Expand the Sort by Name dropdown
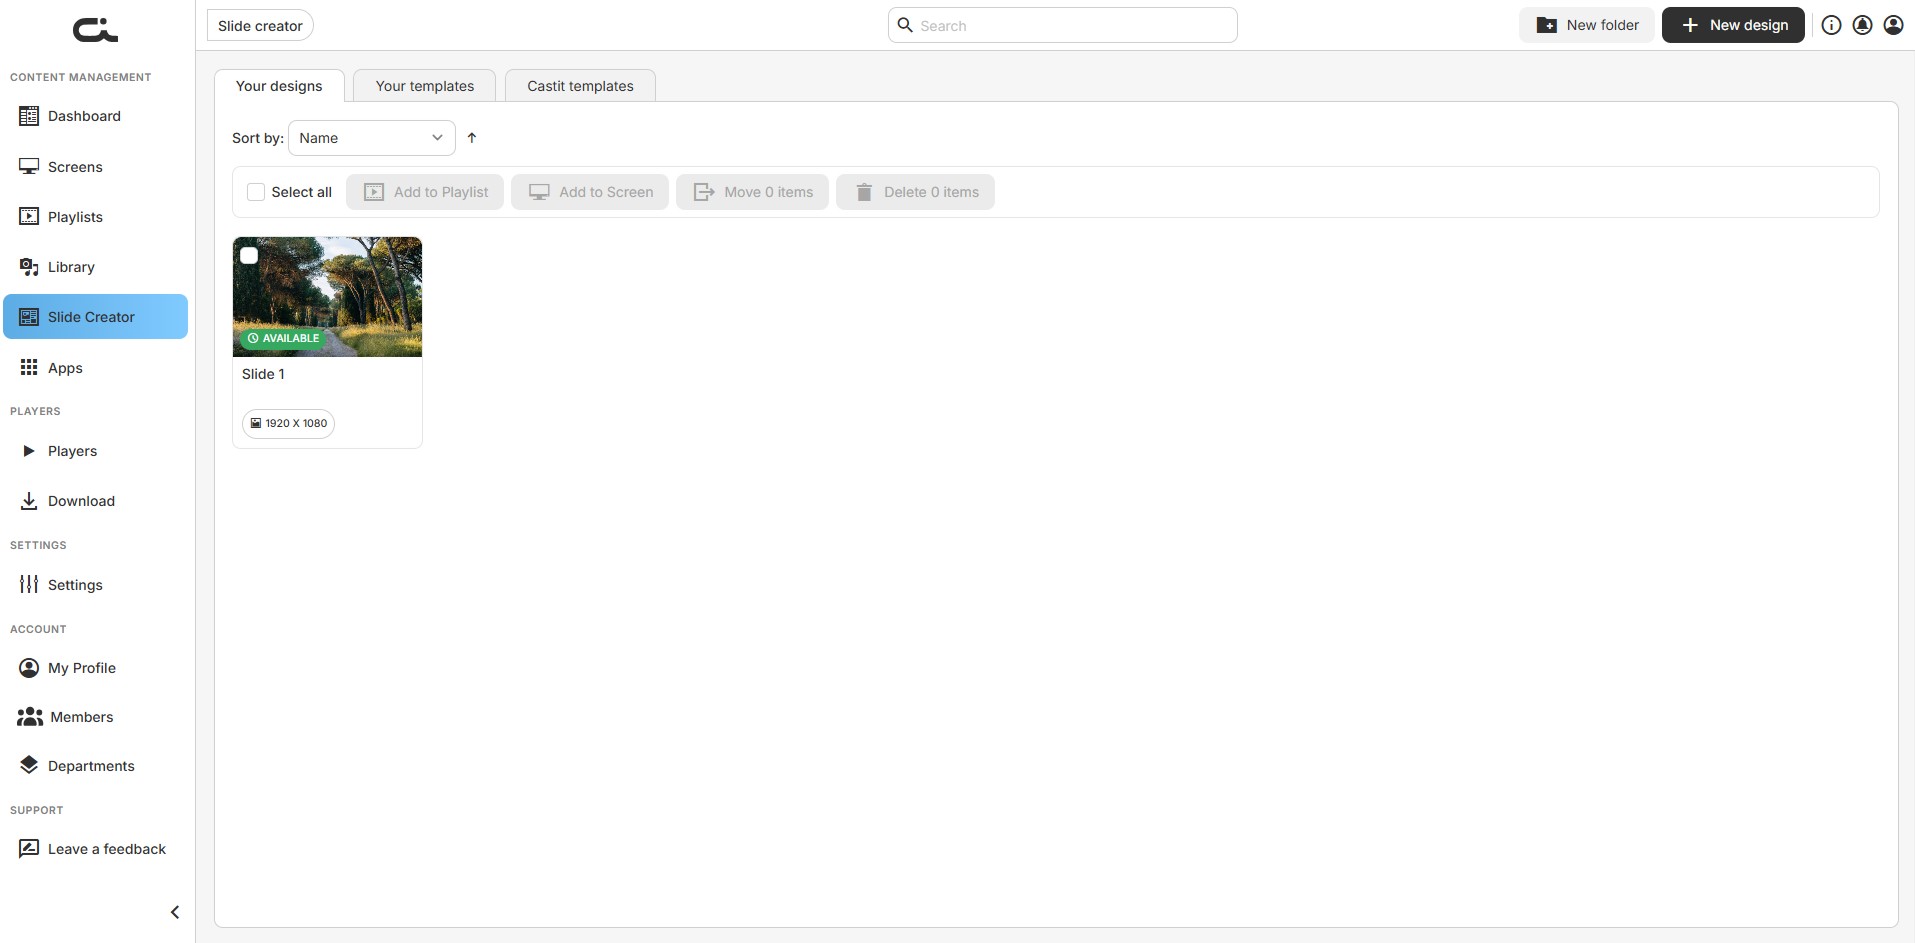This screenshot has width=1915, height=943. click(371, 138)
